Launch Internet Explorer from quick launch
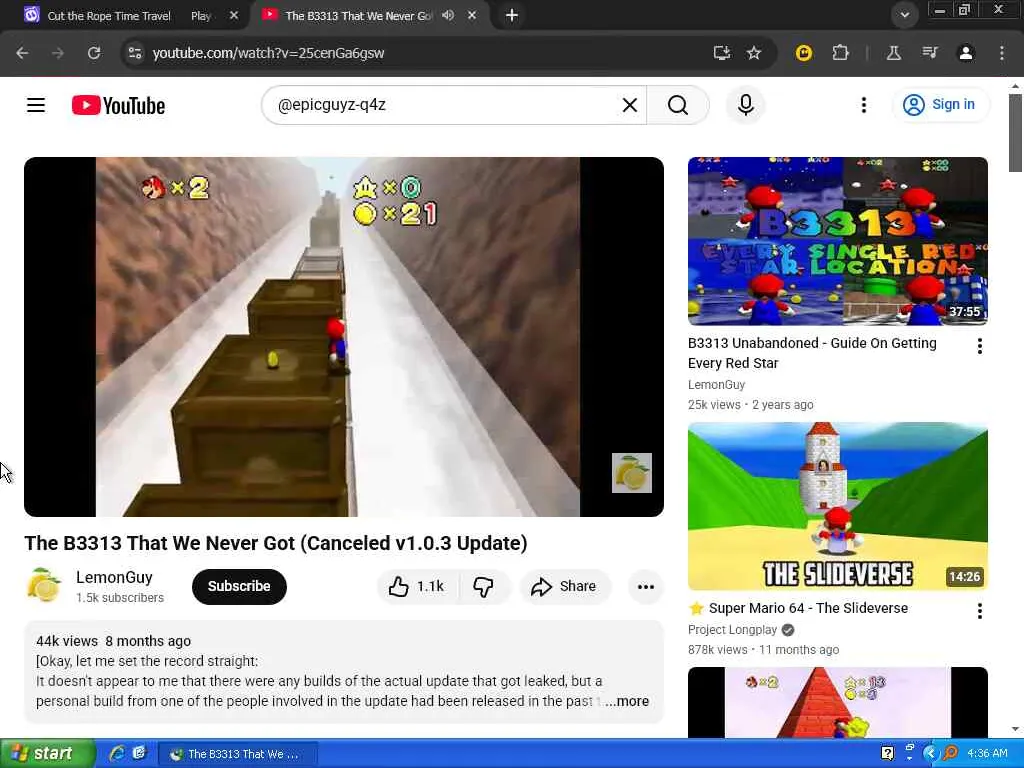 click(x=117, y=754)
